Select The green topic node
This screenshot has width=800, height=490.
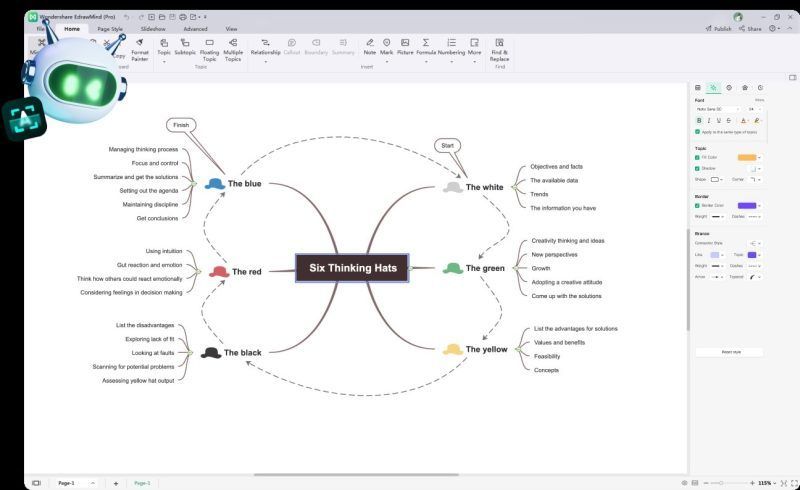[x=474, y=268]
